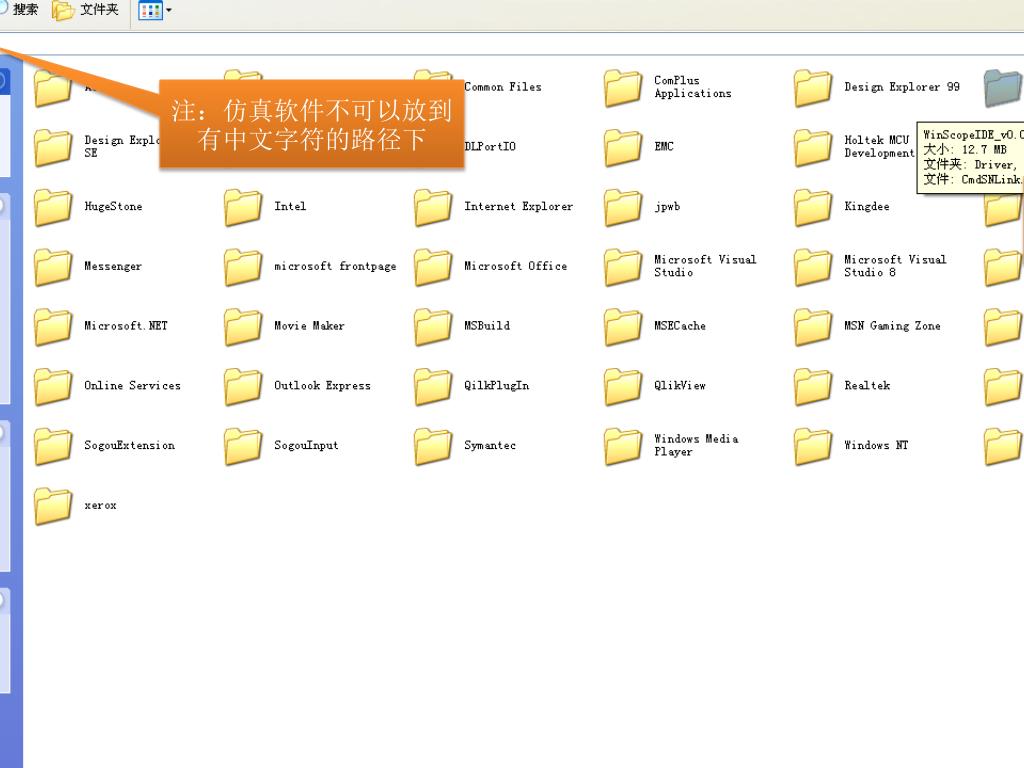Select the jpwb folder icon
1024x768 pixels.
622,207
